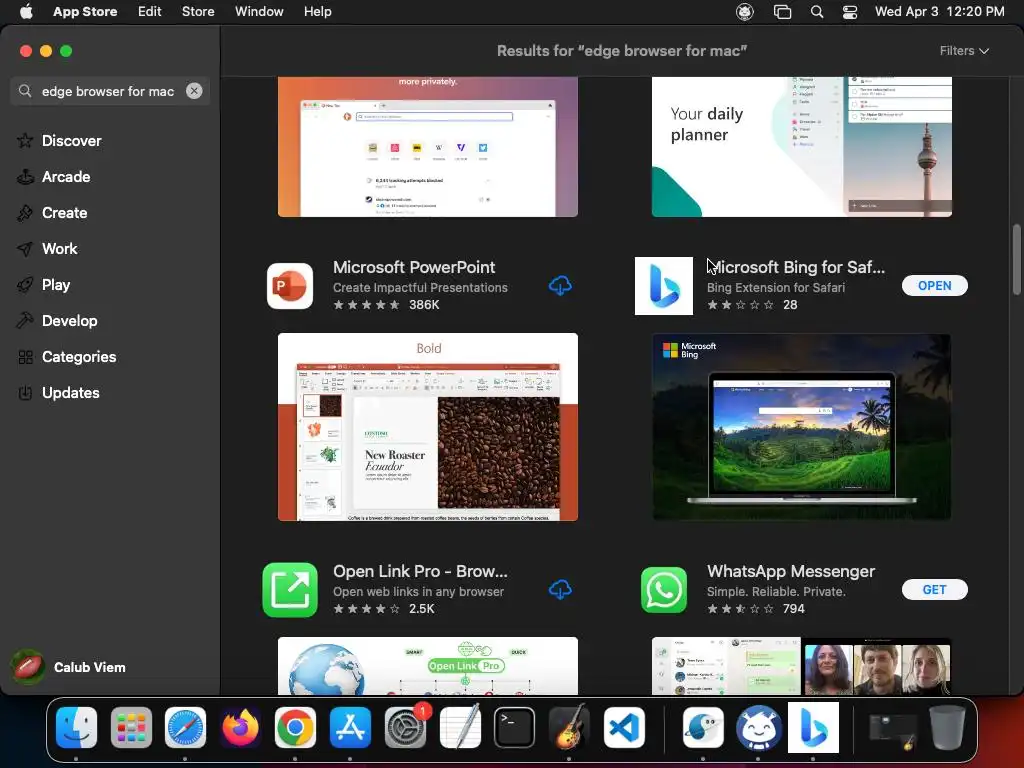Screen dimensions: 1024x768
Task: Click the 'Simple. Reliable. Private.' subtitle
Action: 776,591
